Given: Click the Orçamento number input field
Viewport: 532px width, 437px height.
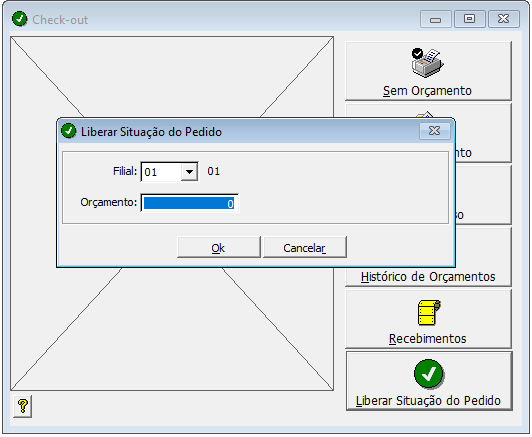Looking at the screenshot, I should click(x=190, y=203).
